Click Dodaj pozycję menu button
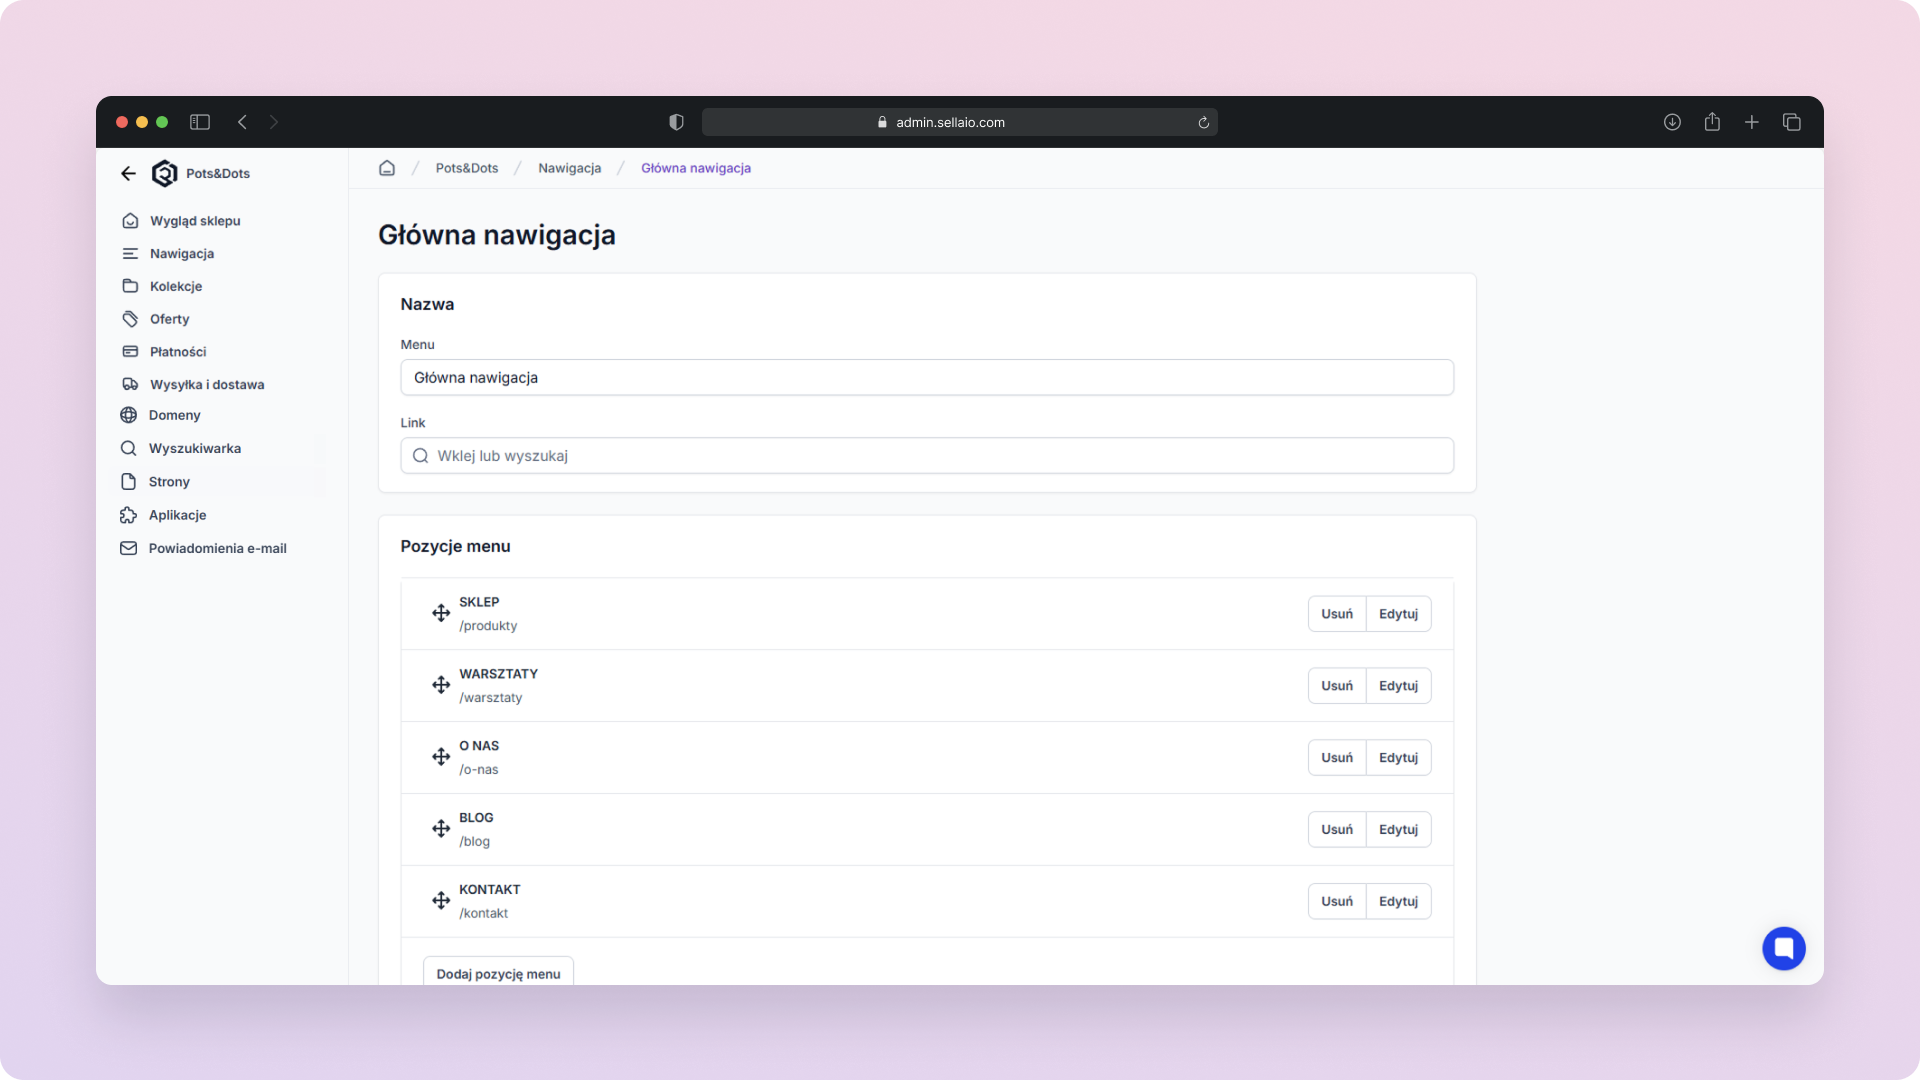 498,973
